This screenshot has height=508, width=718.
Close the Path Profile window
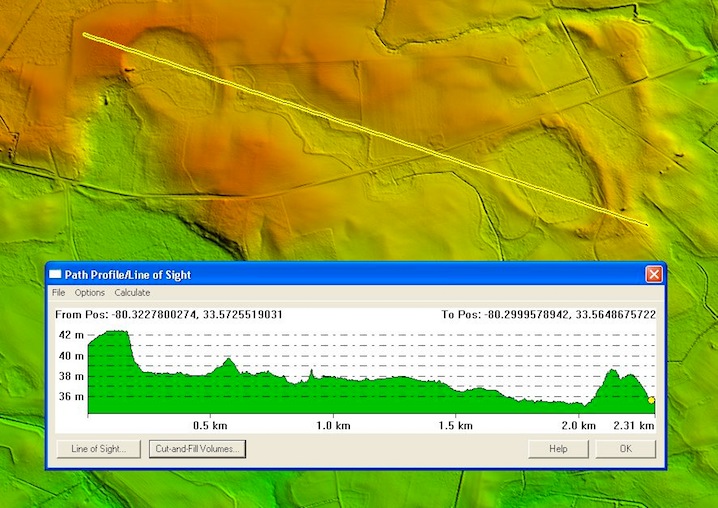click(653, 274)
